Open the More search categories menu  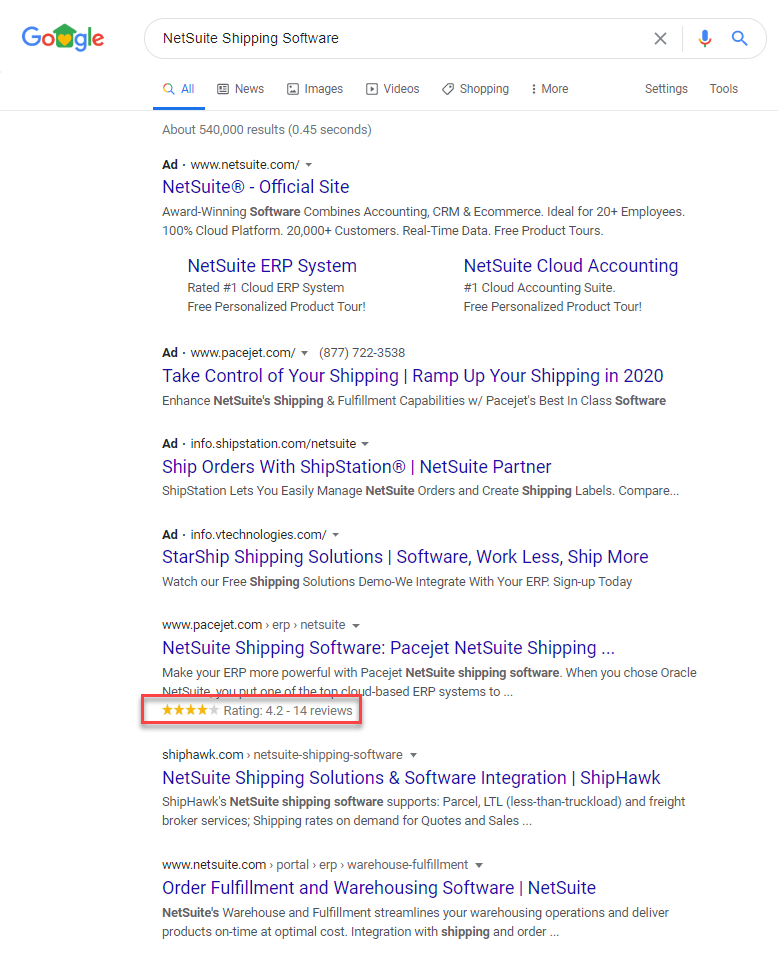coord(549,89)
